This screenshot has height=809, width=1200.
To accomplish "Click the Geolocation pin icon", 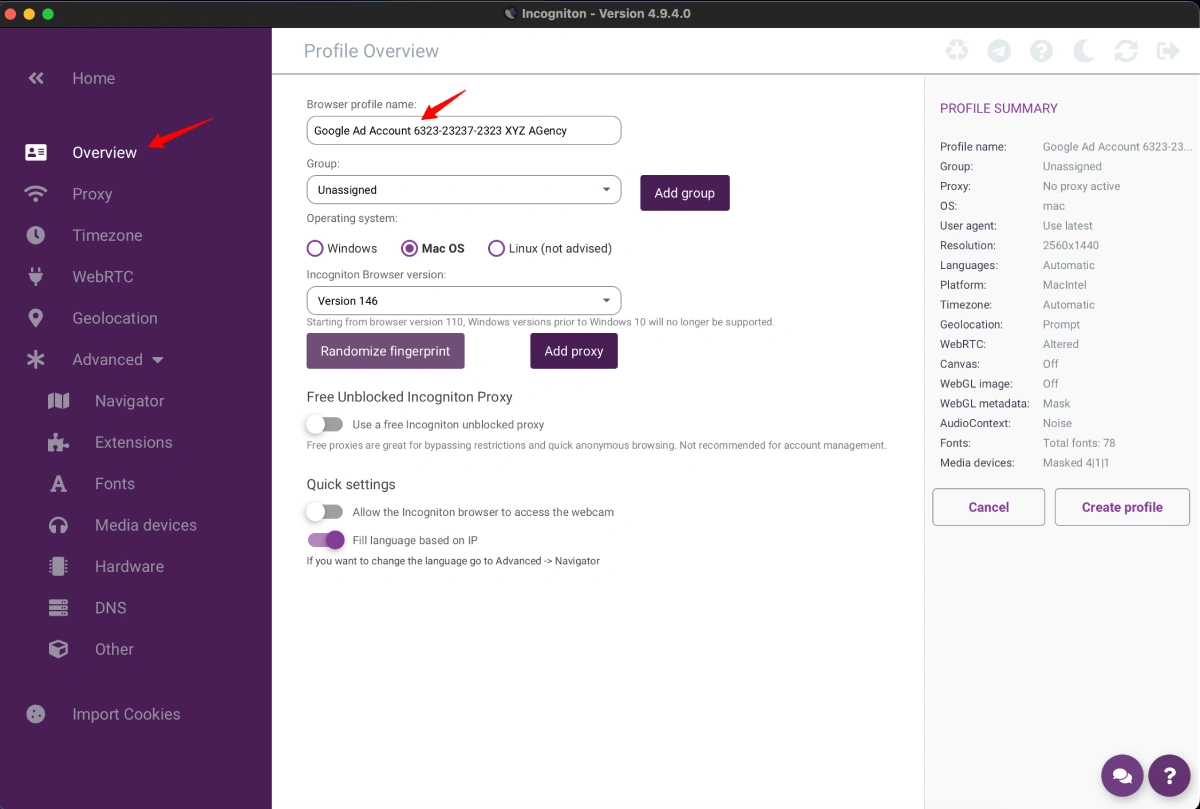I will [36, 318].
